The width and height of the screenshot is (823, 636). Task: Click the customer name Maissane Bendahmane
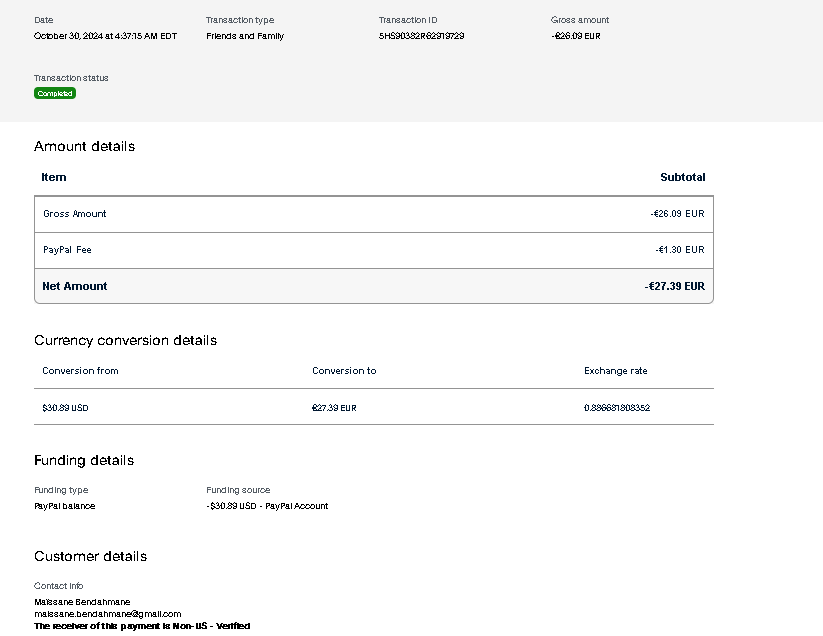tap(82, 602)
